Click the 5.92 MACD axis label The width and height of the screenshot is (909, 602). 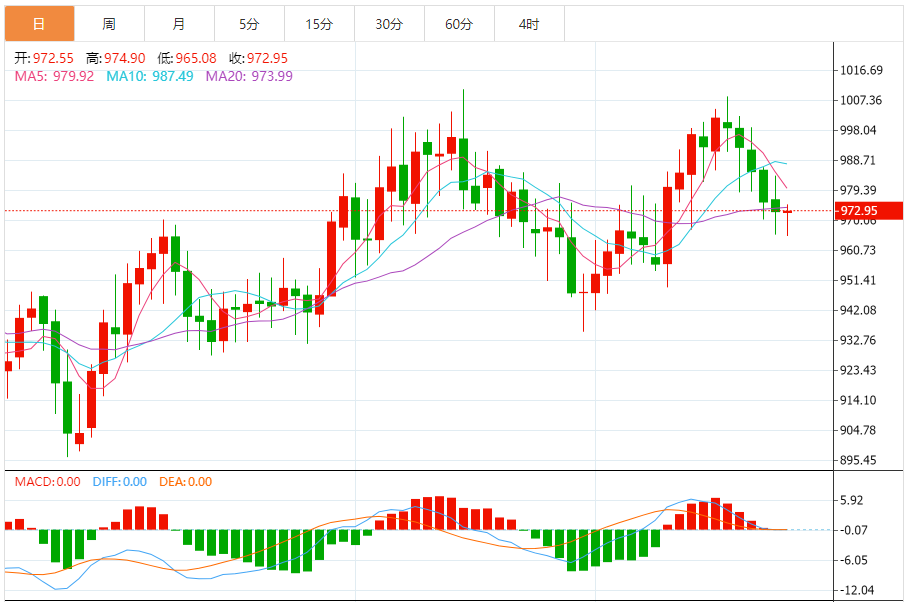tap(852, 500)
